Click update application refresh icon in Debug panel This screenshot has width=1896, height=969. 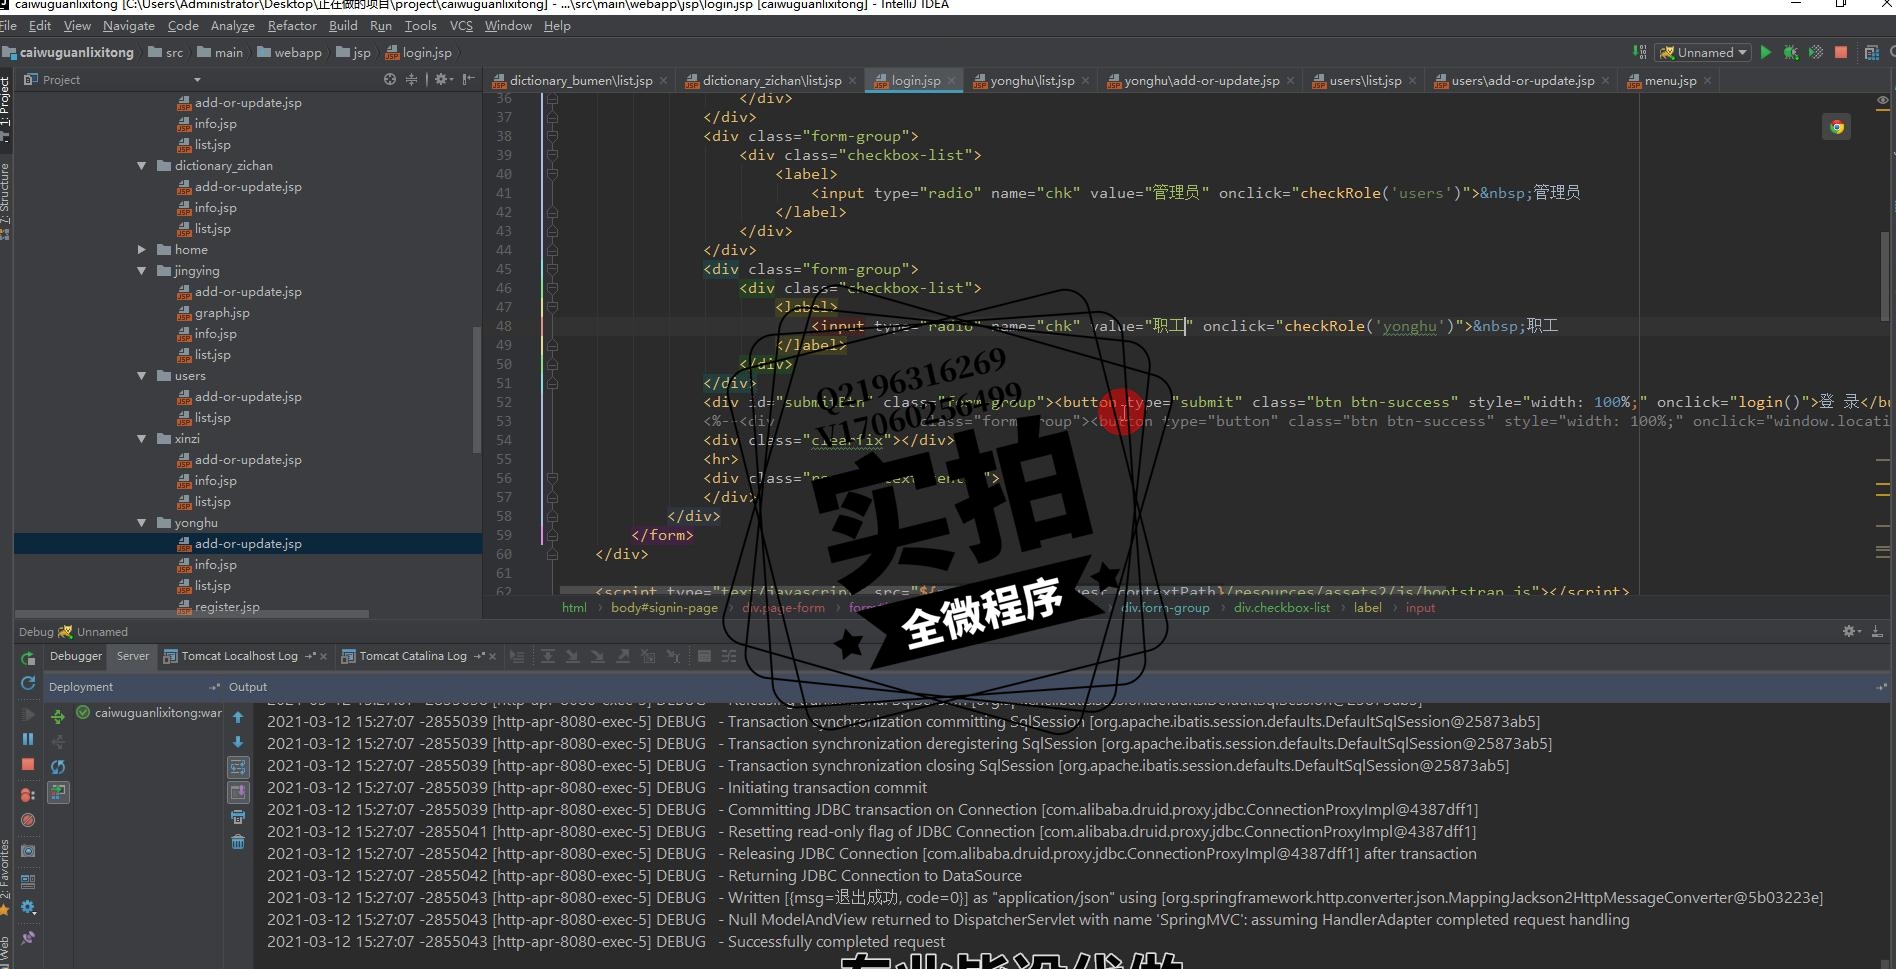click(x=28, y=684)
